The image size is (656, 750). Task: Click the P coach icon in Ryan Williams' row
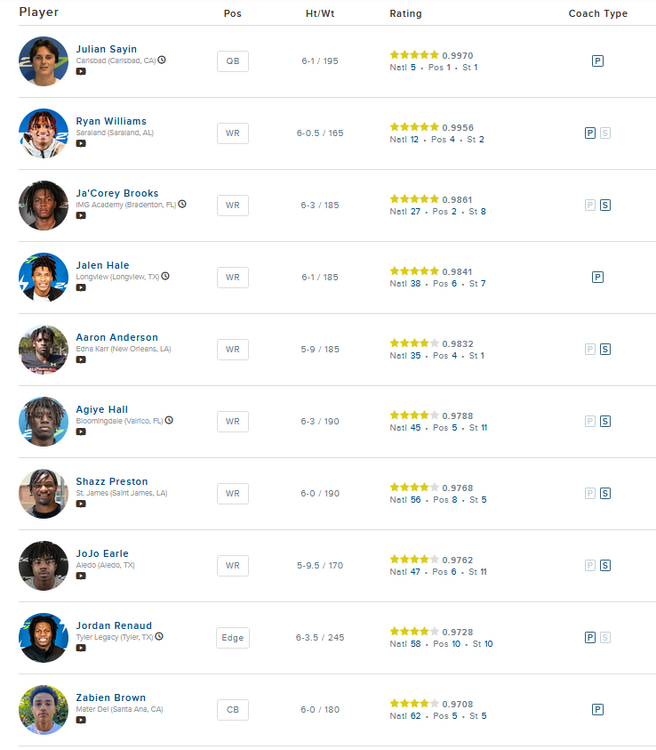(x=590, y=133)
